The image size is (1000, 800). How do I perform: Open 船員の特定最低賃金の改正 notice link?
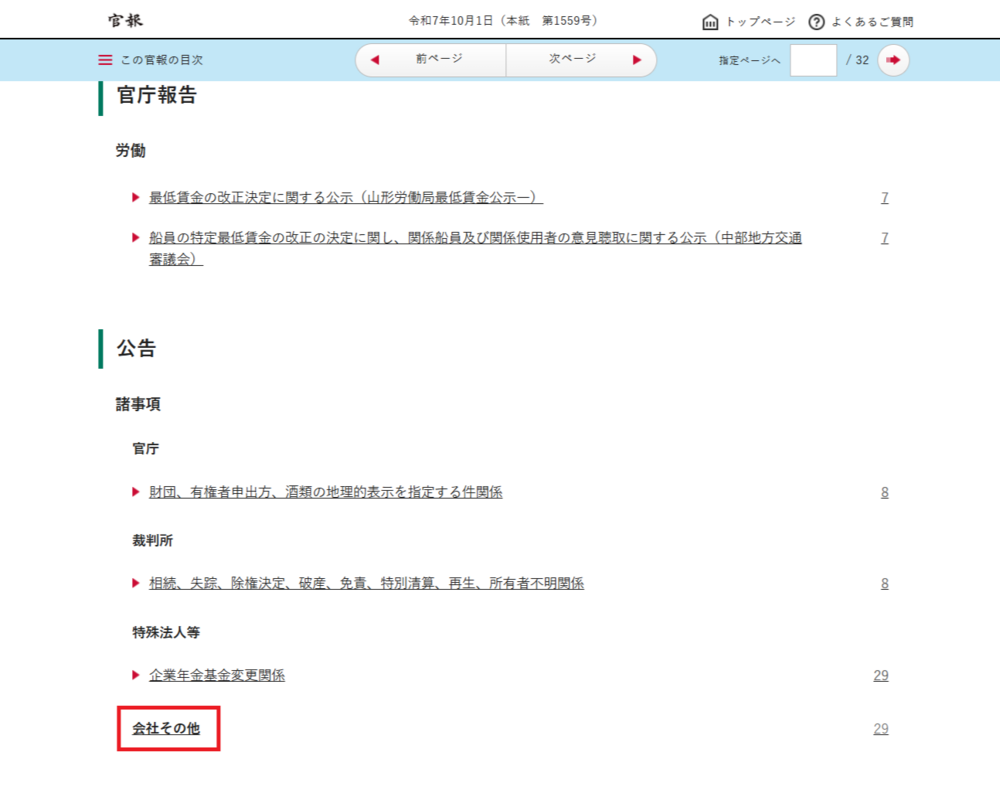475,248
